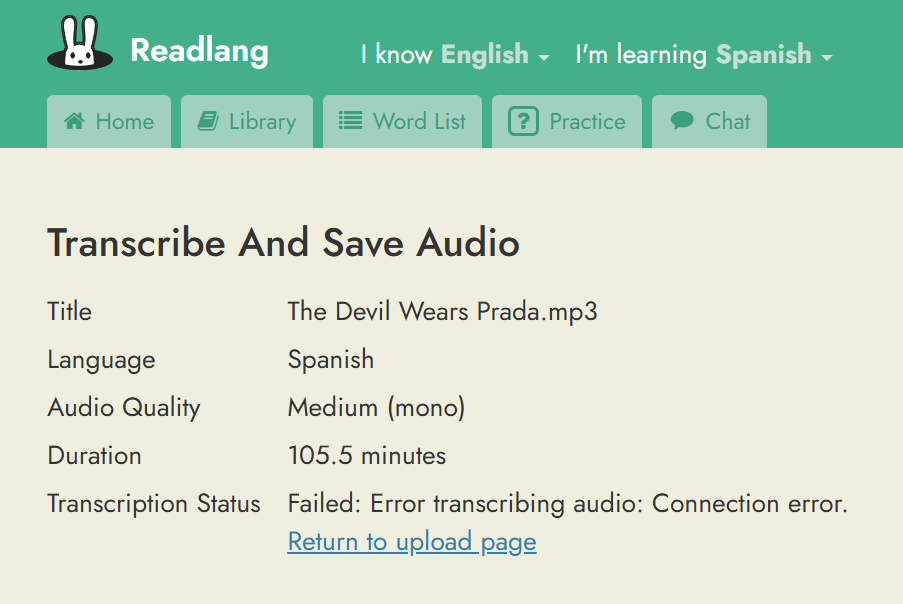Switch to the Library tab
Image resolution: width=903 pixels, height=604 pixels.
click(x=247, y=122)
